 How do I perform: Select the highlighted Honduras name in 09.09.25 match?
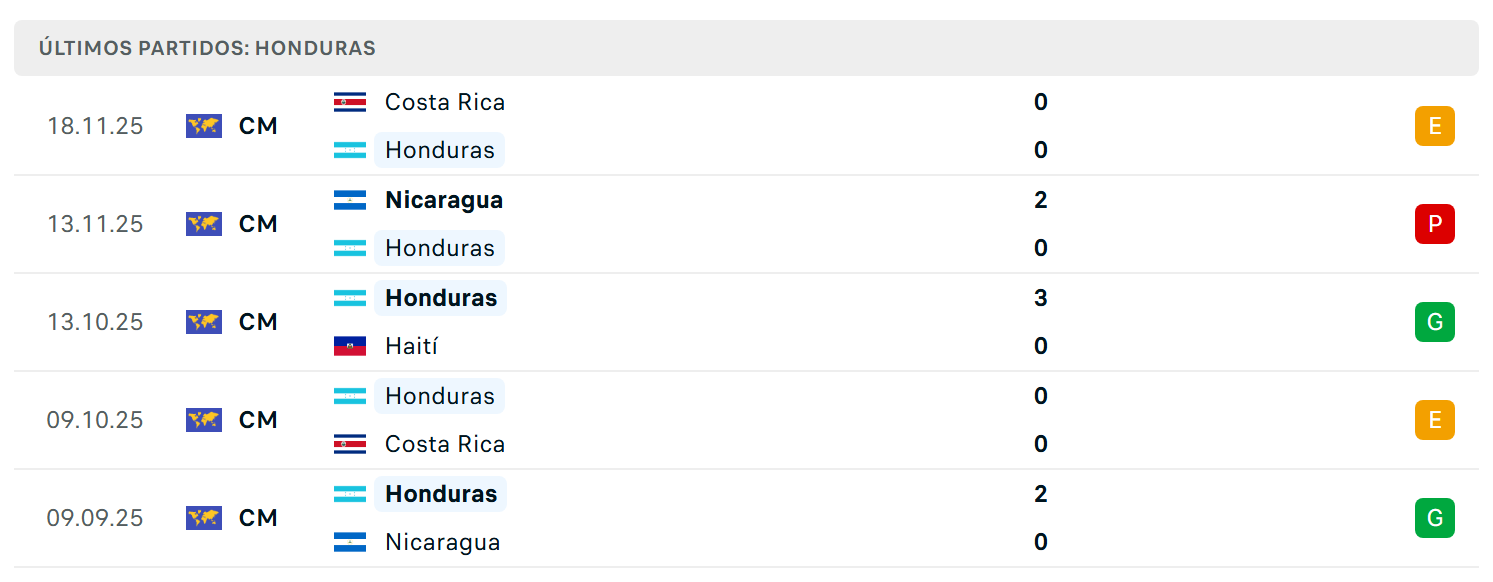441,494
